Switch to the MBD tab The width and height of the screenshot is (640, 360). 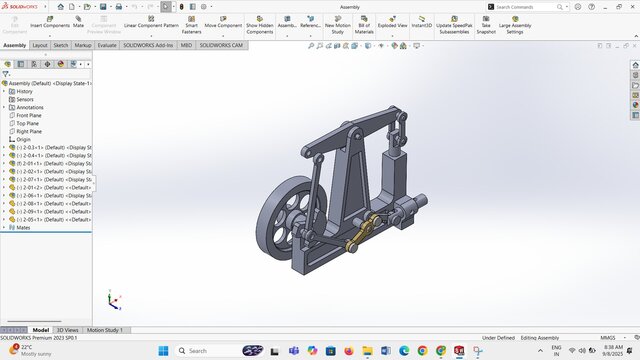[186, 45]
